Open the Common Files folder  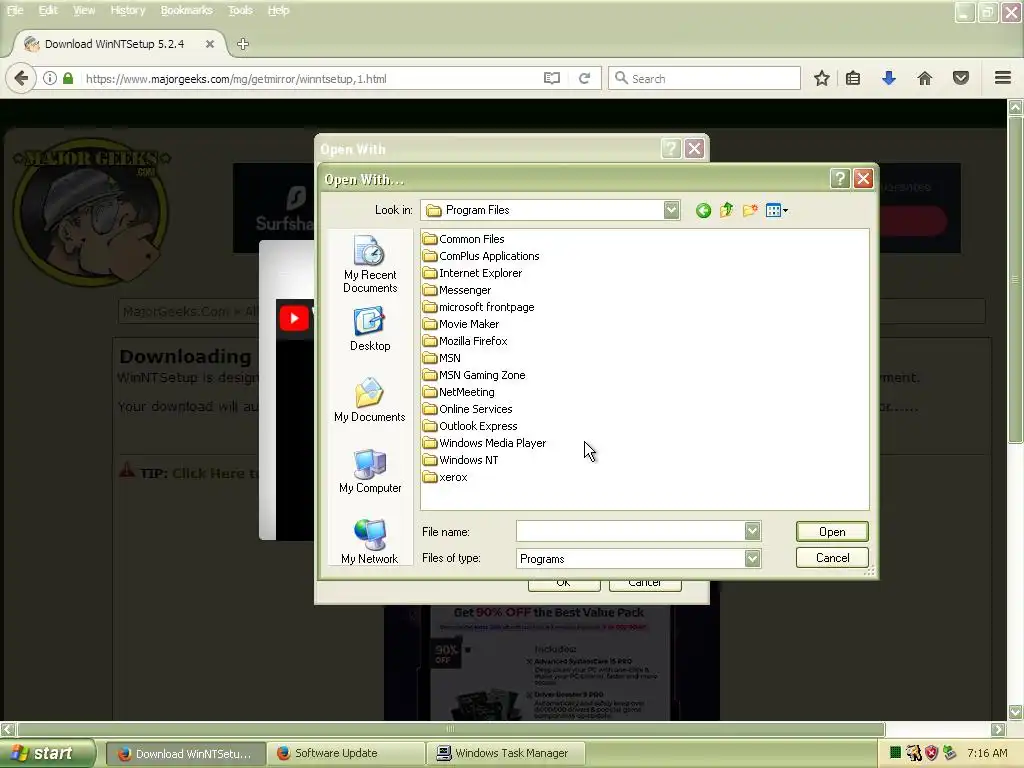coord(464,239)
